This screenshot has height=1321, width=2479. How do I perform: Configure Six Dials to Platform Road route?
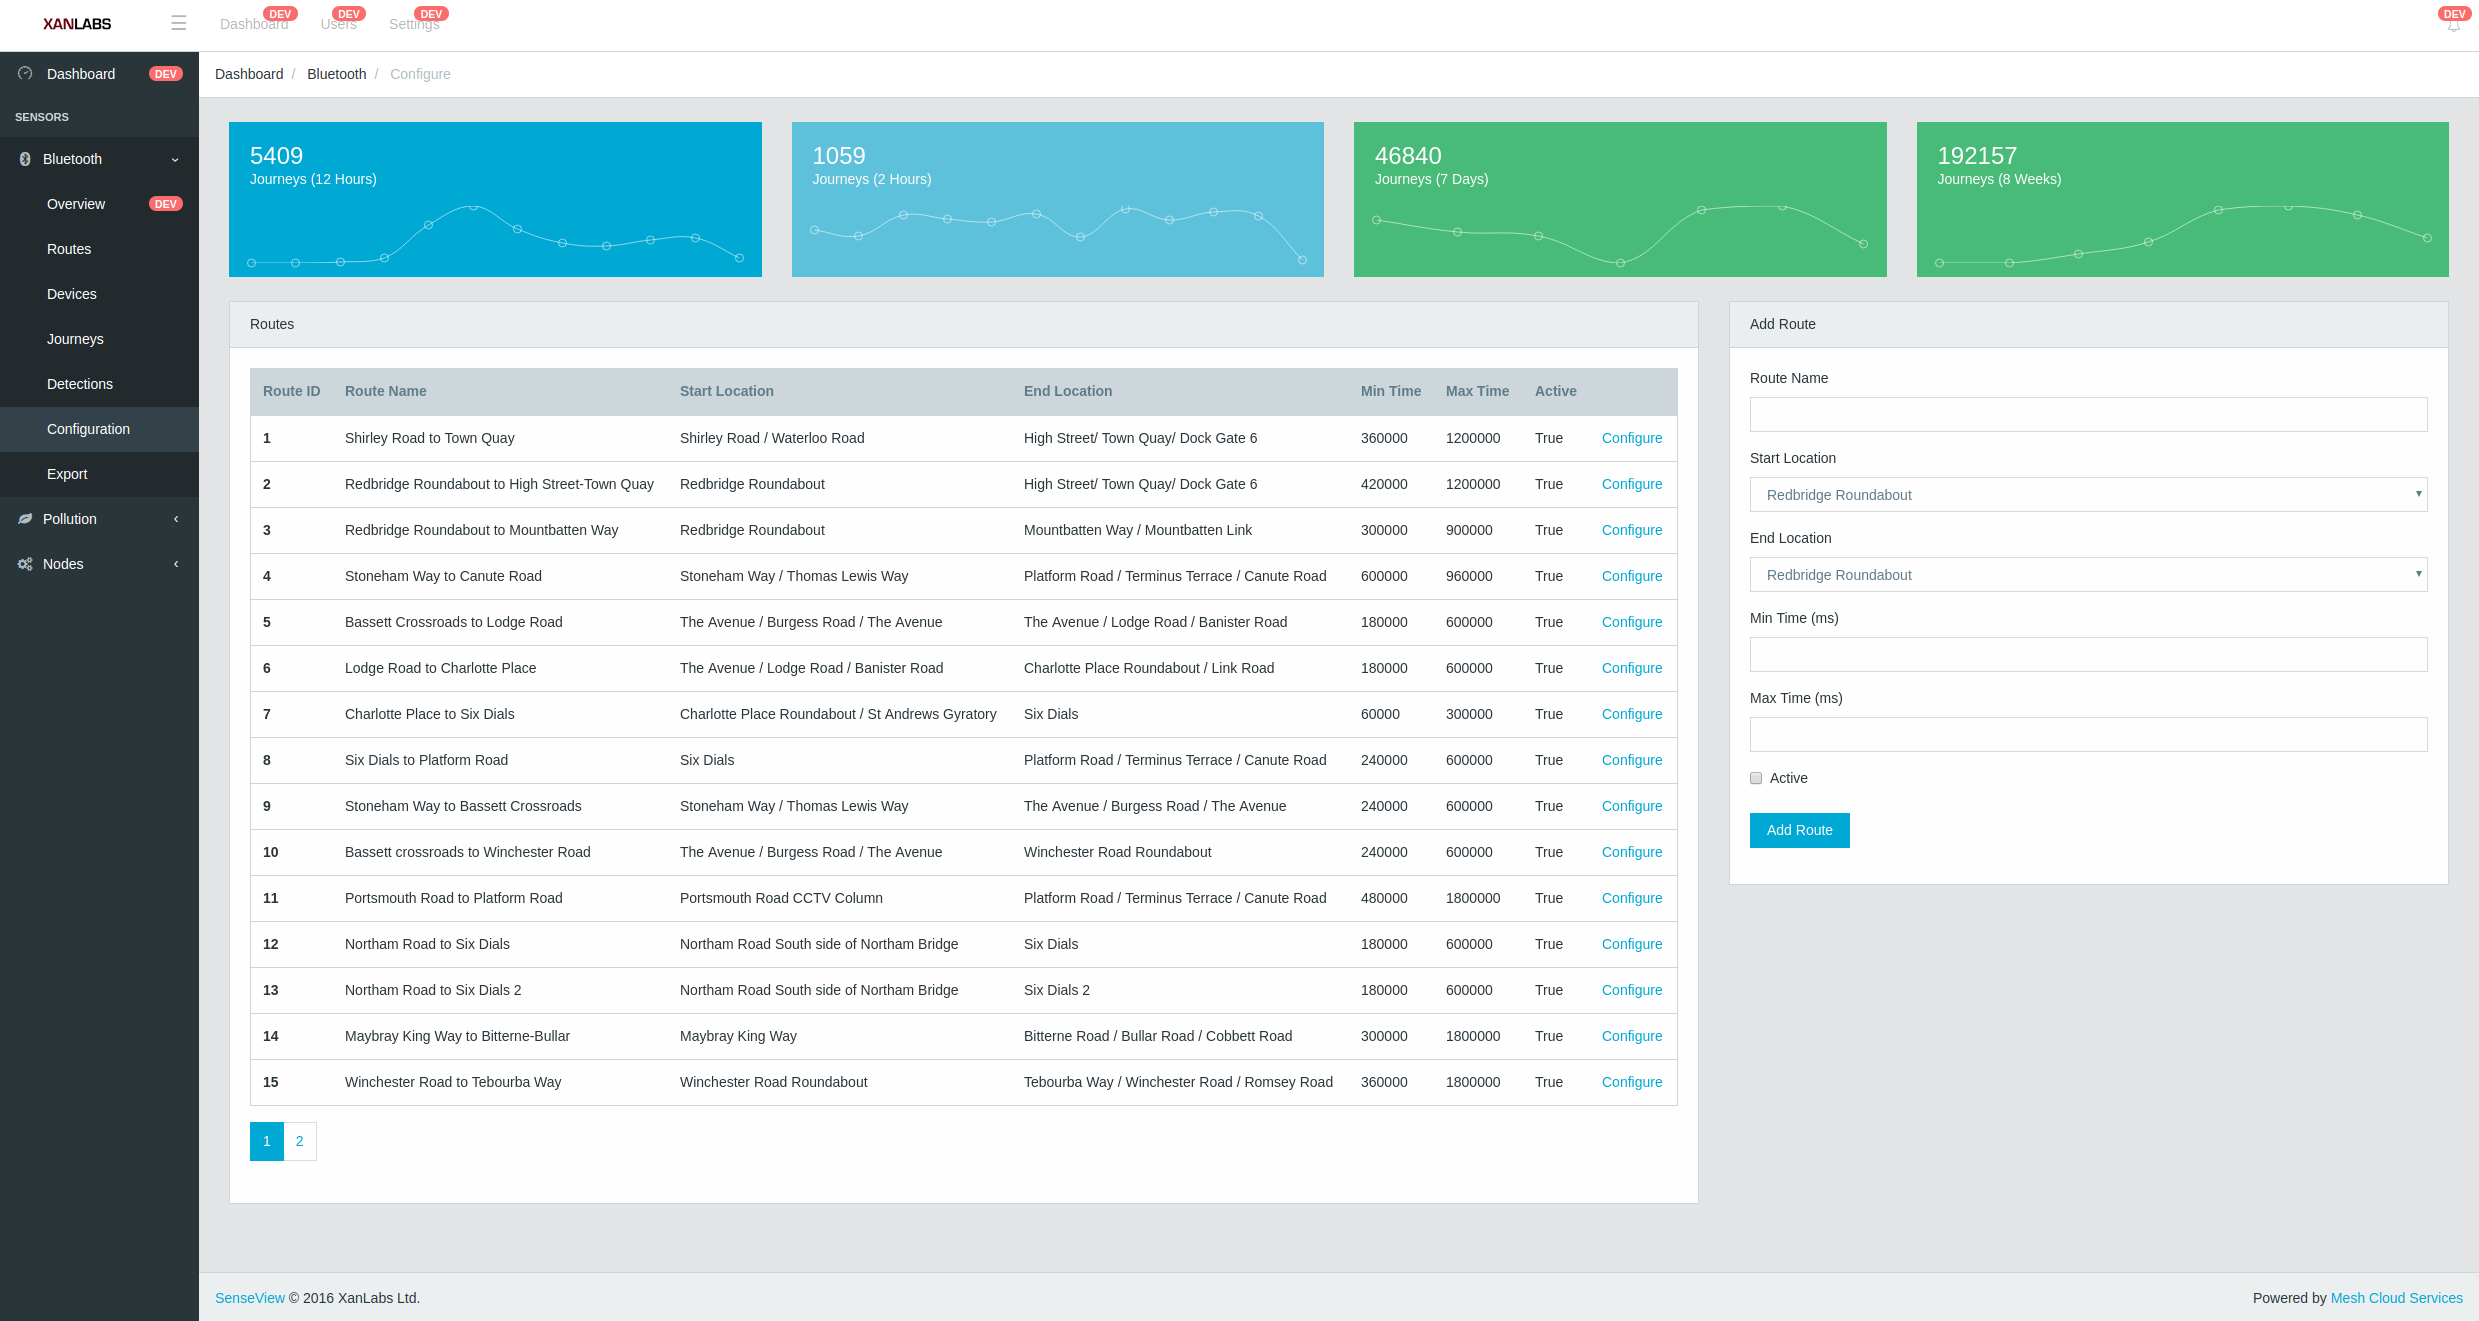(1631, 760)
